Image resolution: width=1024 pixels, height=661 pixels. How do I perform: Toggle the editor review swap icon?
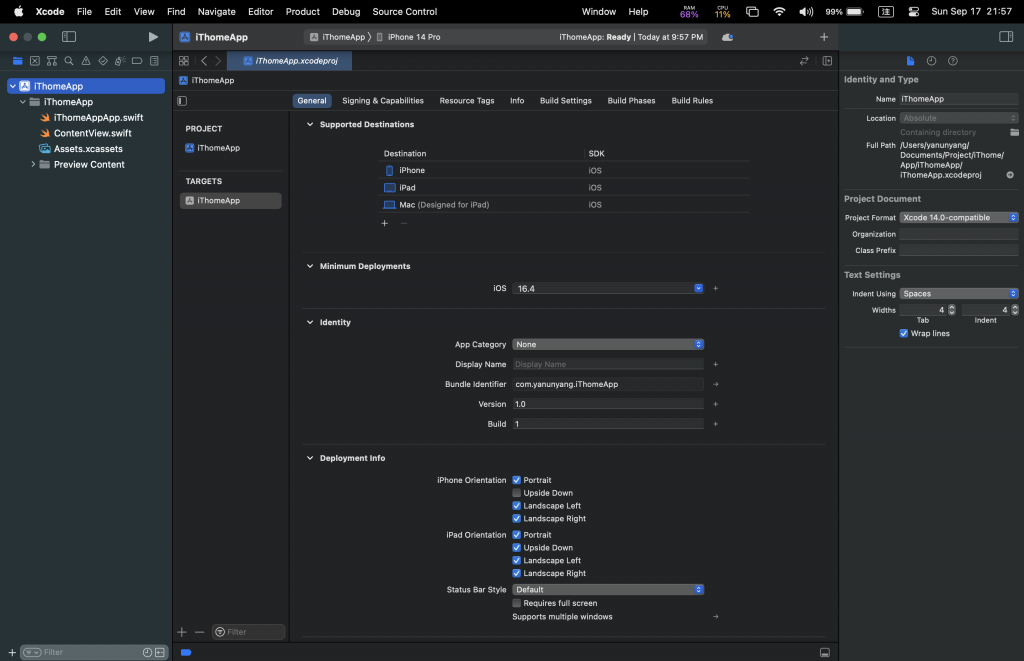click(804, 61)
